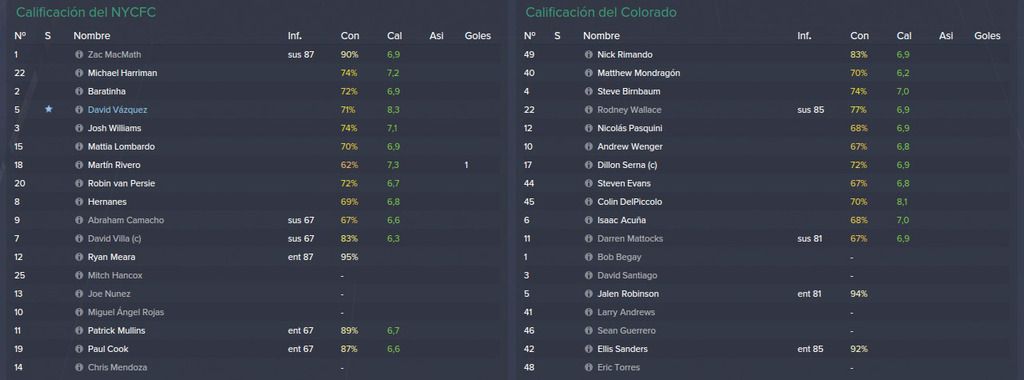Click info icon beside Zac MacMath
The image size is (1024, 380).
pos(79,55)
